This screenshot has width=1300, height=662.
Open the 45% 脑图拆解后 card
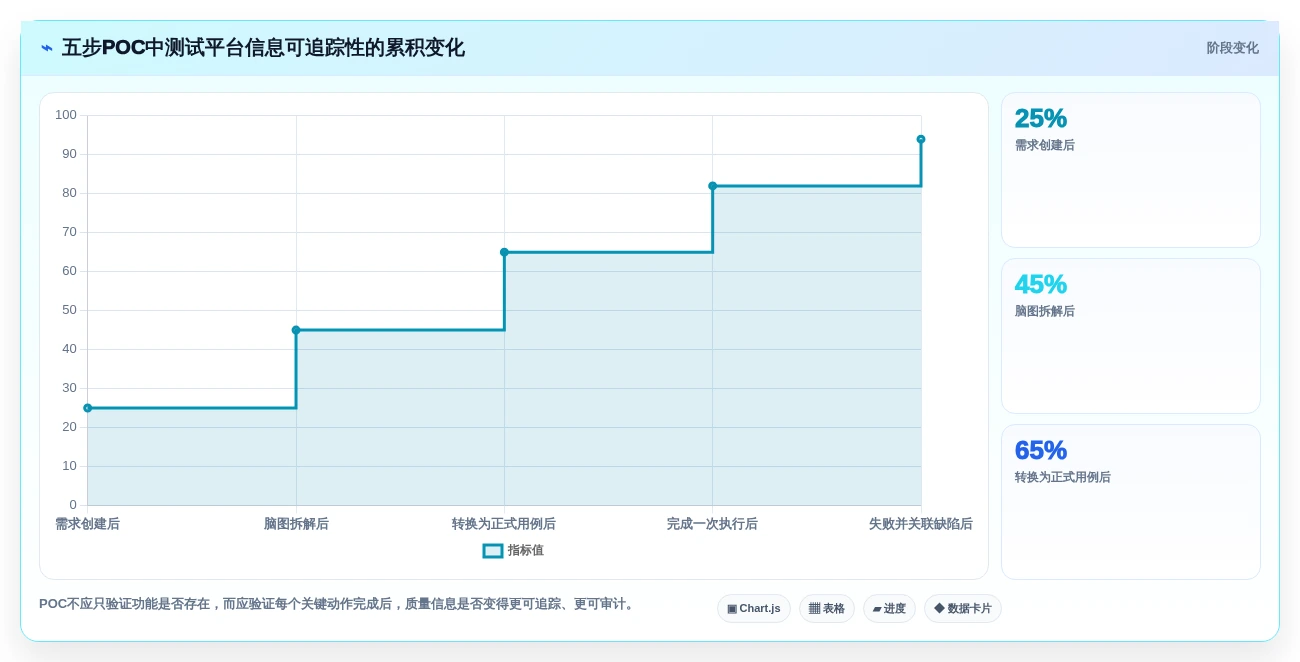(x=1130, y=336)
